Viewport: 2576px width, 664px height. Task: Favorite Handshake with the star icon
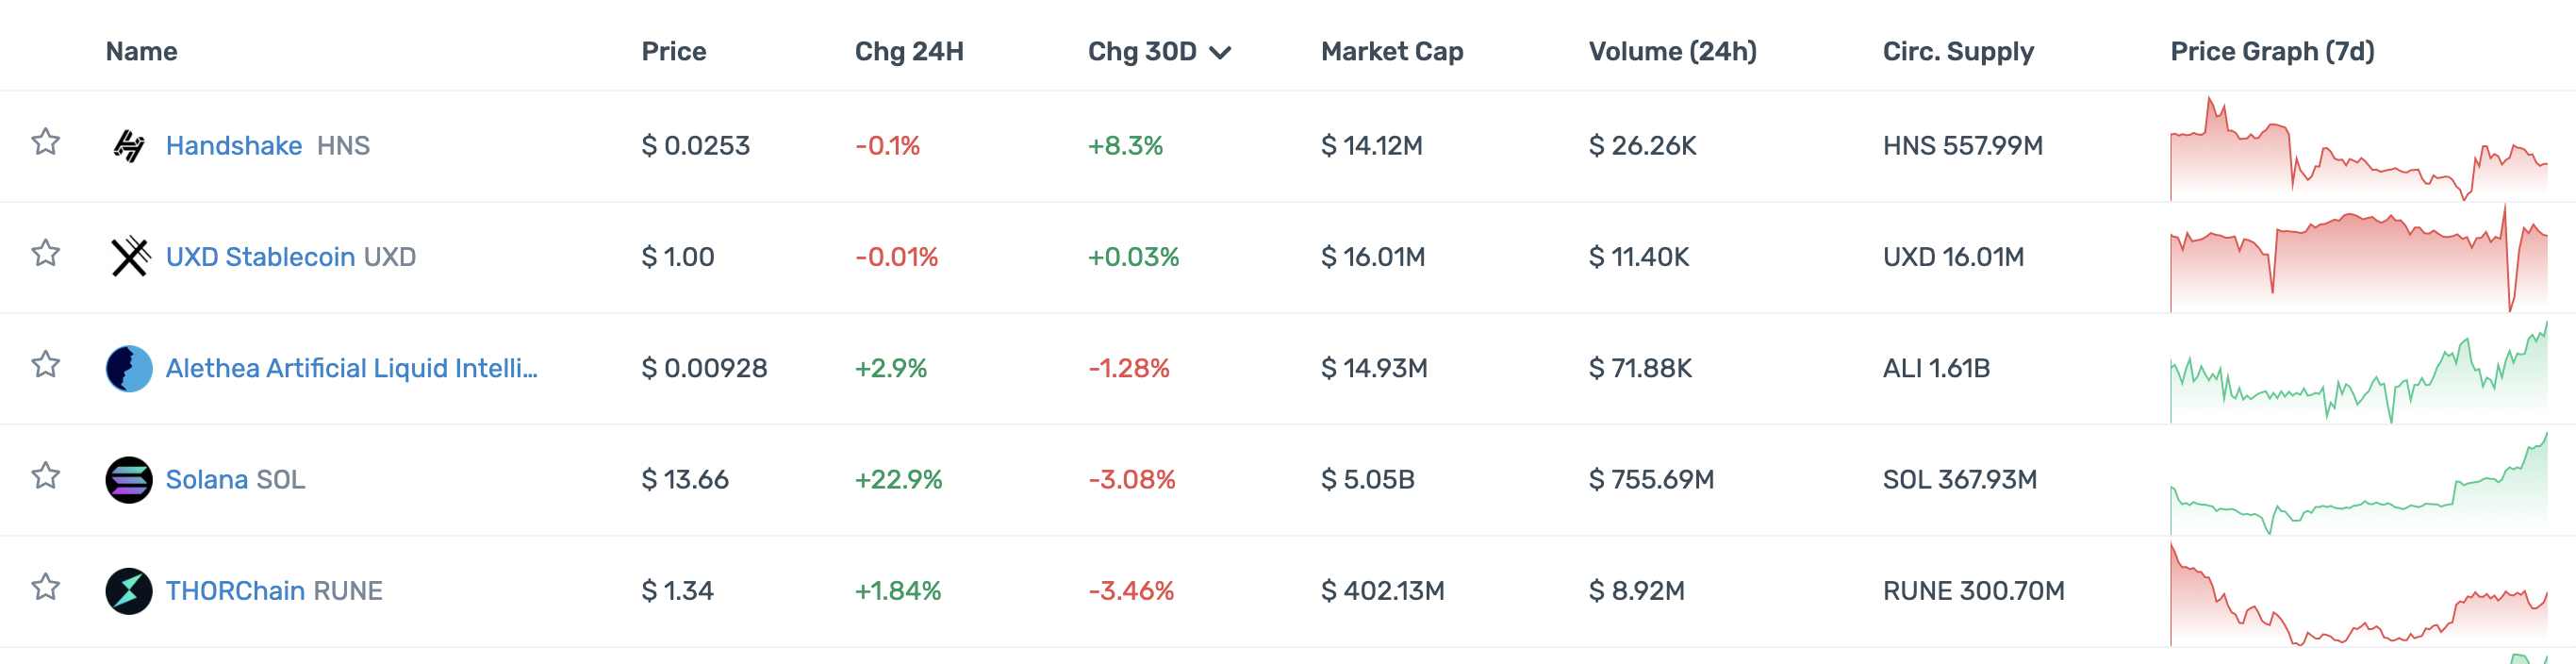[45, 142]
